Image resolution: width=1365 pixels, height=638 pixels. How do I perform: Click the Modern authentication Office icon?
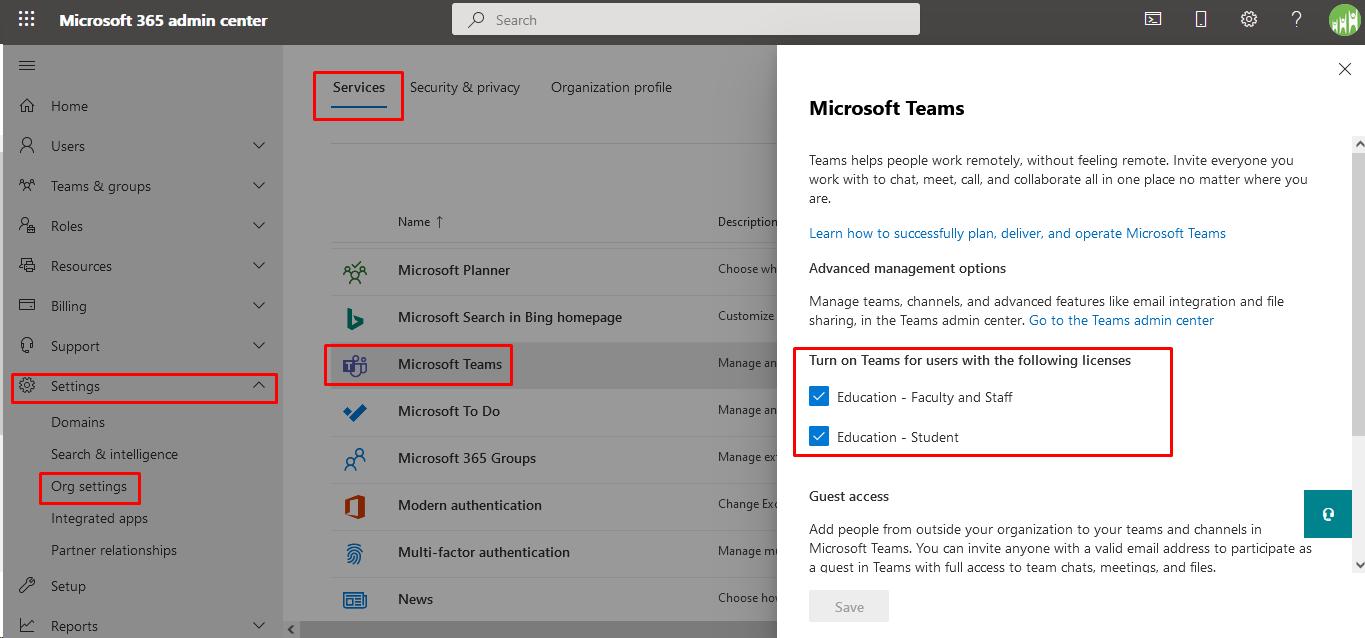[x=355, y=505]
